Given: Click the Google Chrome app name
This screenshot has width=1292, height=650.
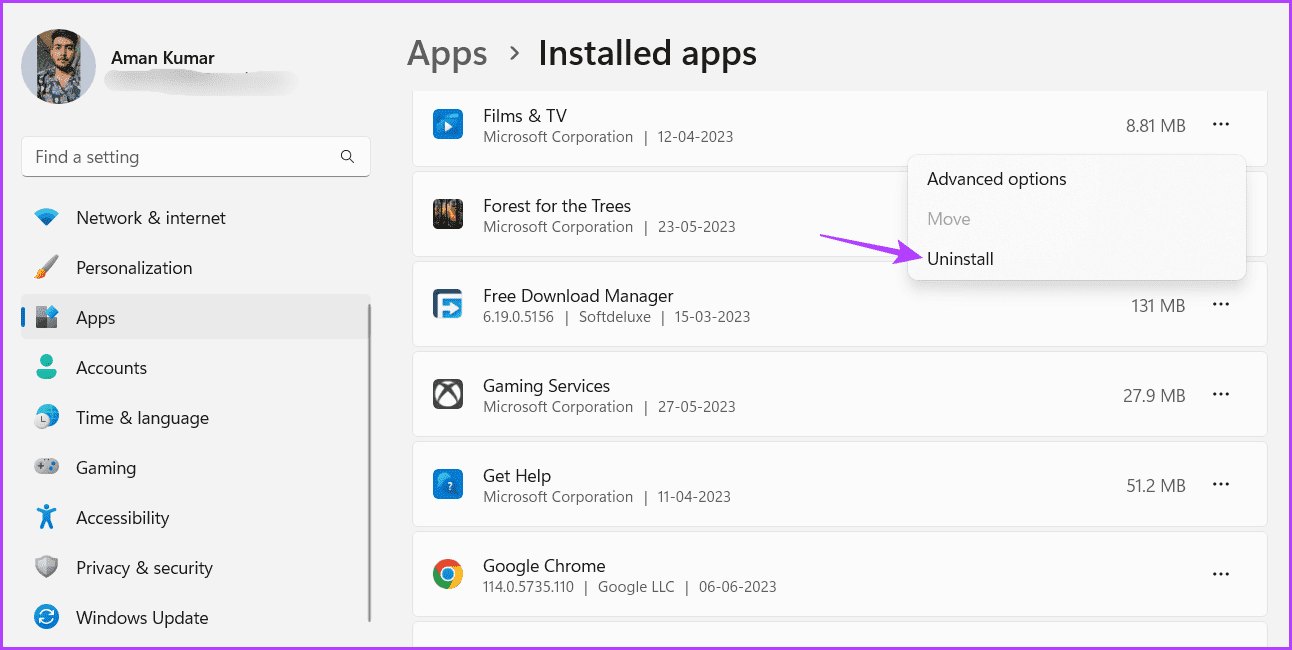Looking at the screenshot, I should (544, 566).
